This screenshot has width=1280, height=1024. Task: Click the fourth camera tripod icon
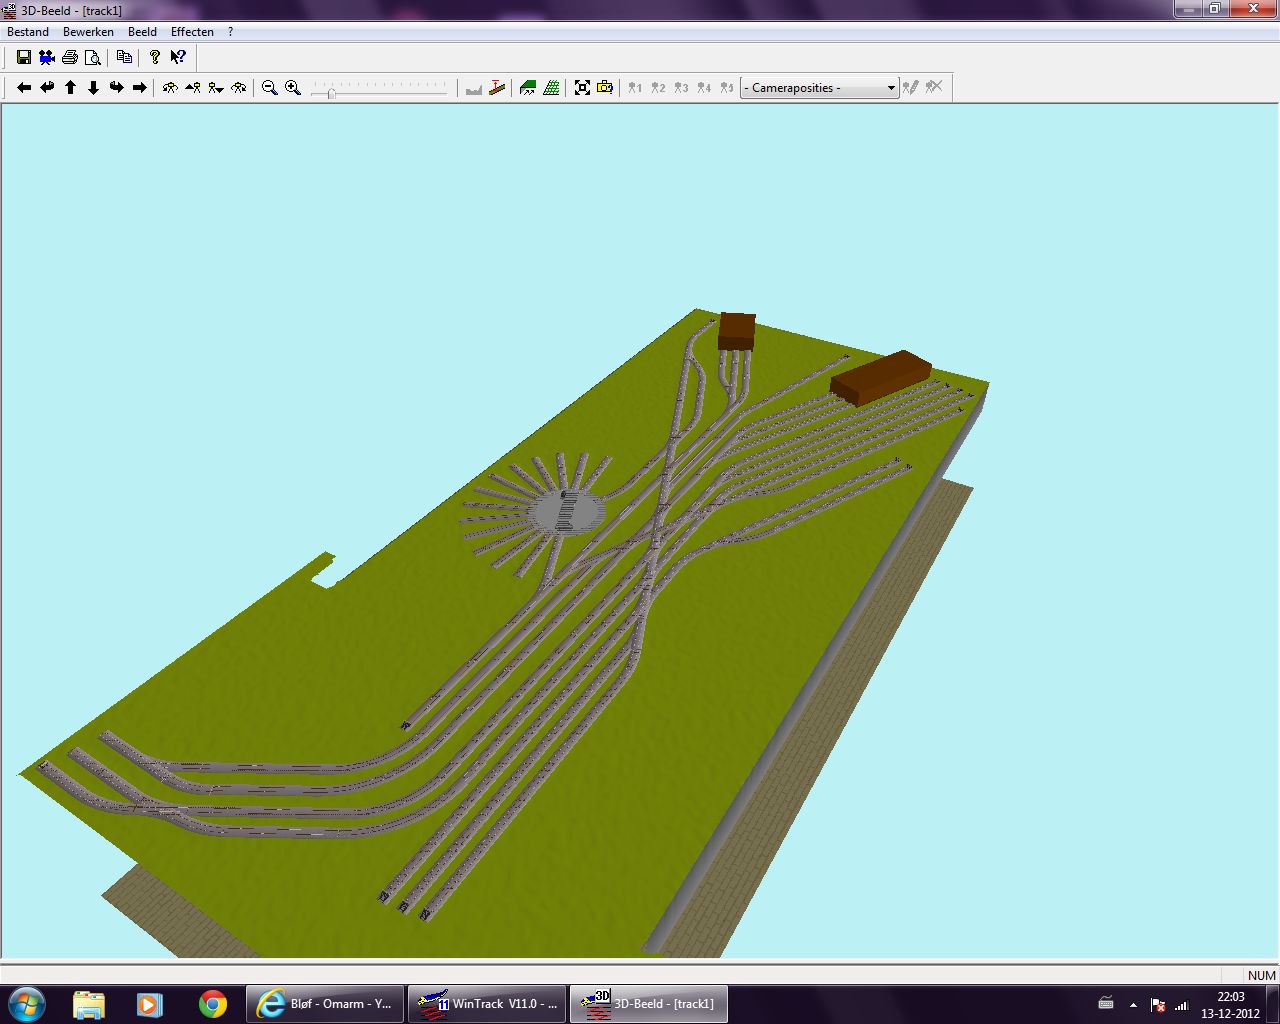coord(239,88)
